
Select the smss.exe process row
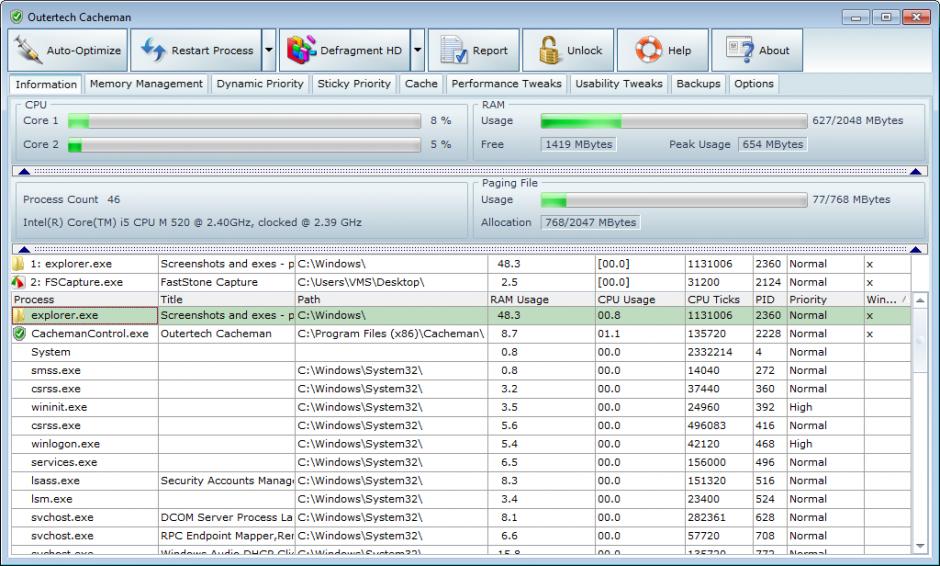[x=461, y=371]
